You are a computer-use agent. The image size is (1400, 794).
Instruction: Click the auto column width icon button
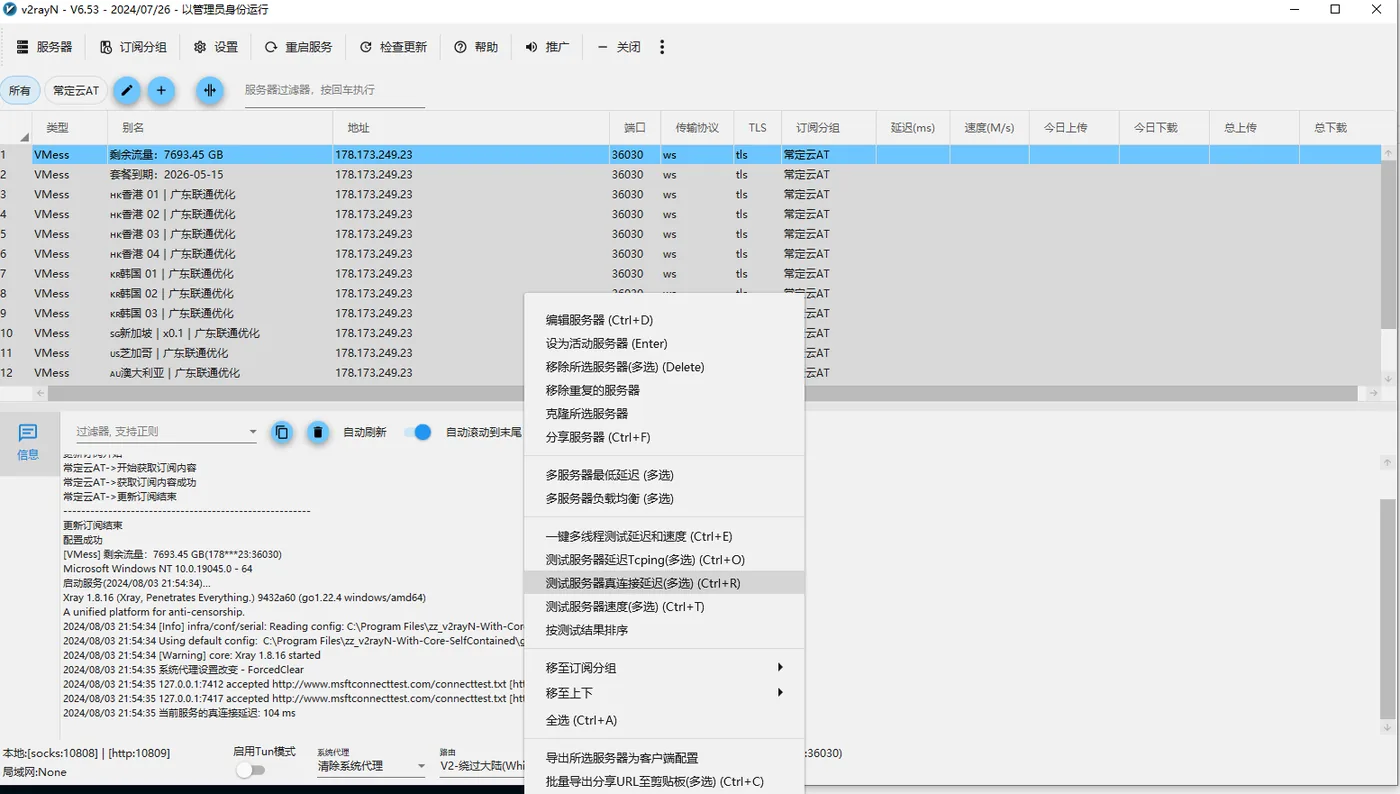click(x=210, y=90)
